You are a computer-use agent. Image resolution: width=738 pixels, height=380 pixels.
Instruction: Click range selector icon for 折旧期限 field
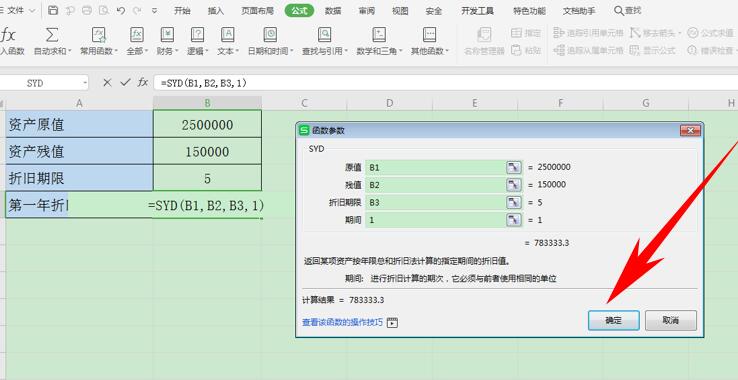(514, 202)
